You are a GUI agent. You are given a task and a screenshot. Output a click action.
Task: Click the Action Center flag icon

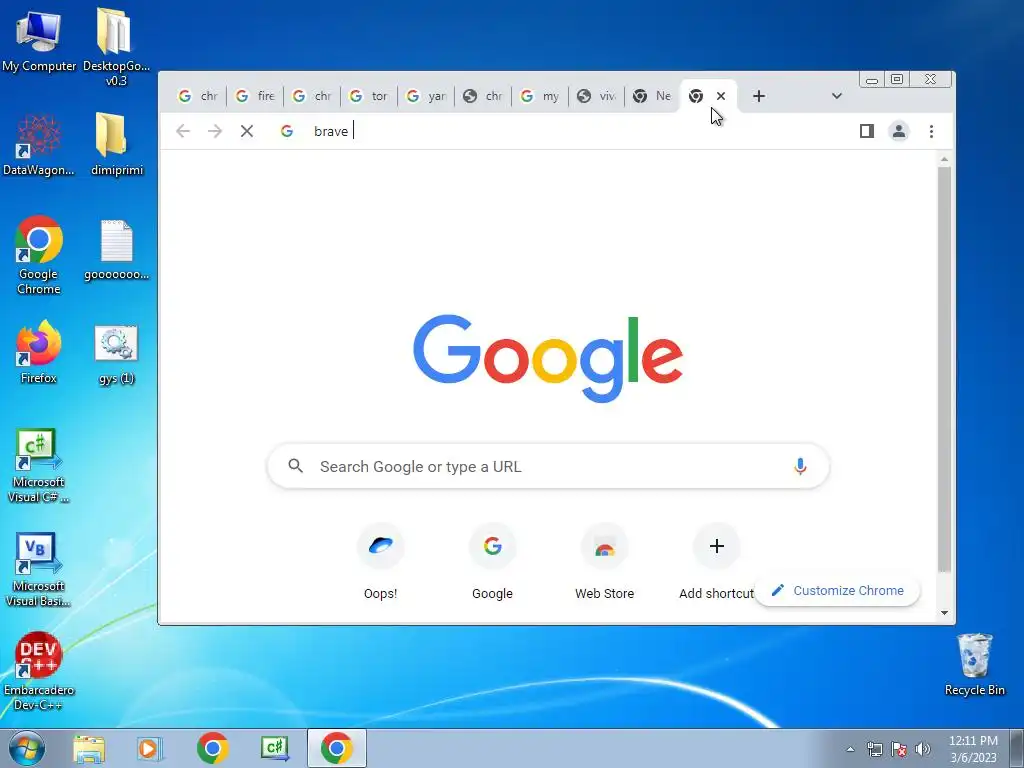(899, 749)
